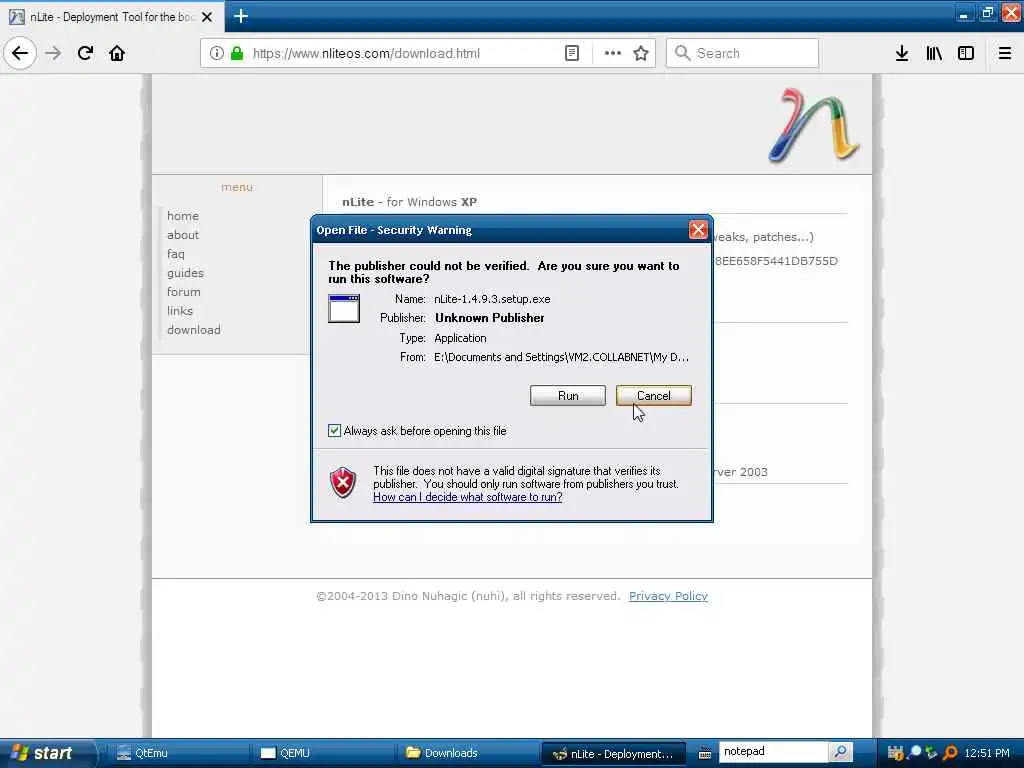The height and width of the screenshot is (768, 1024).
Task: Open the Firefox hamburger menu
Action: pyautogui.click(x=1004, y=54)
